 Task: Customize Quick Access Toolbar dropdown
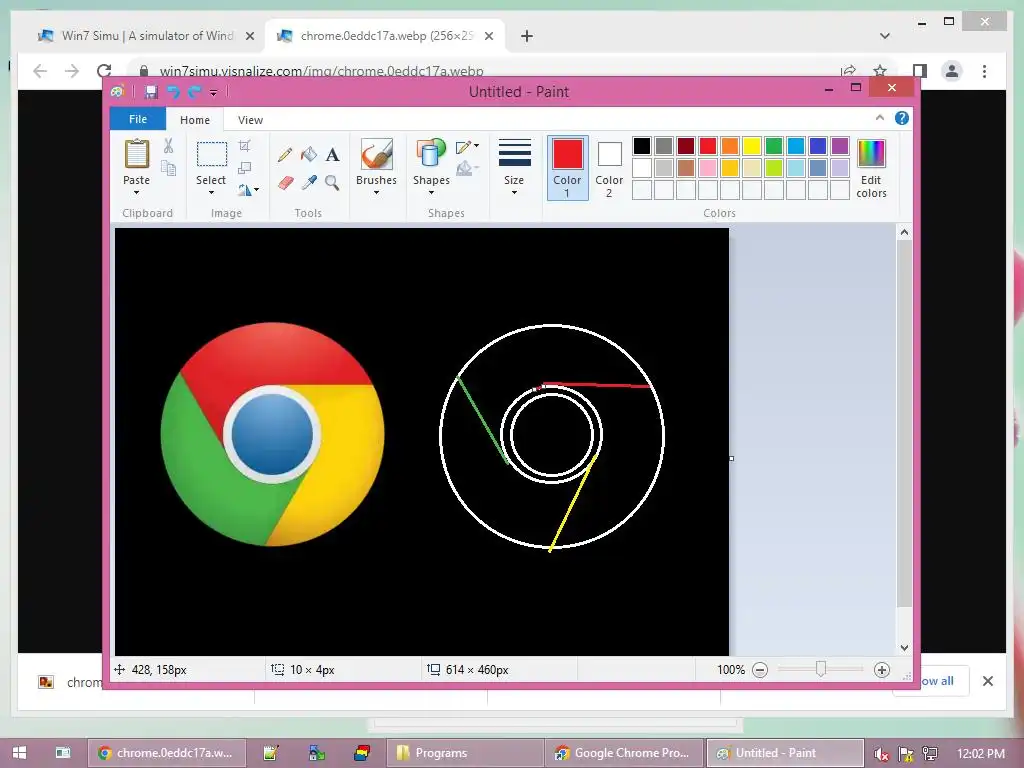tap(214, 93)
